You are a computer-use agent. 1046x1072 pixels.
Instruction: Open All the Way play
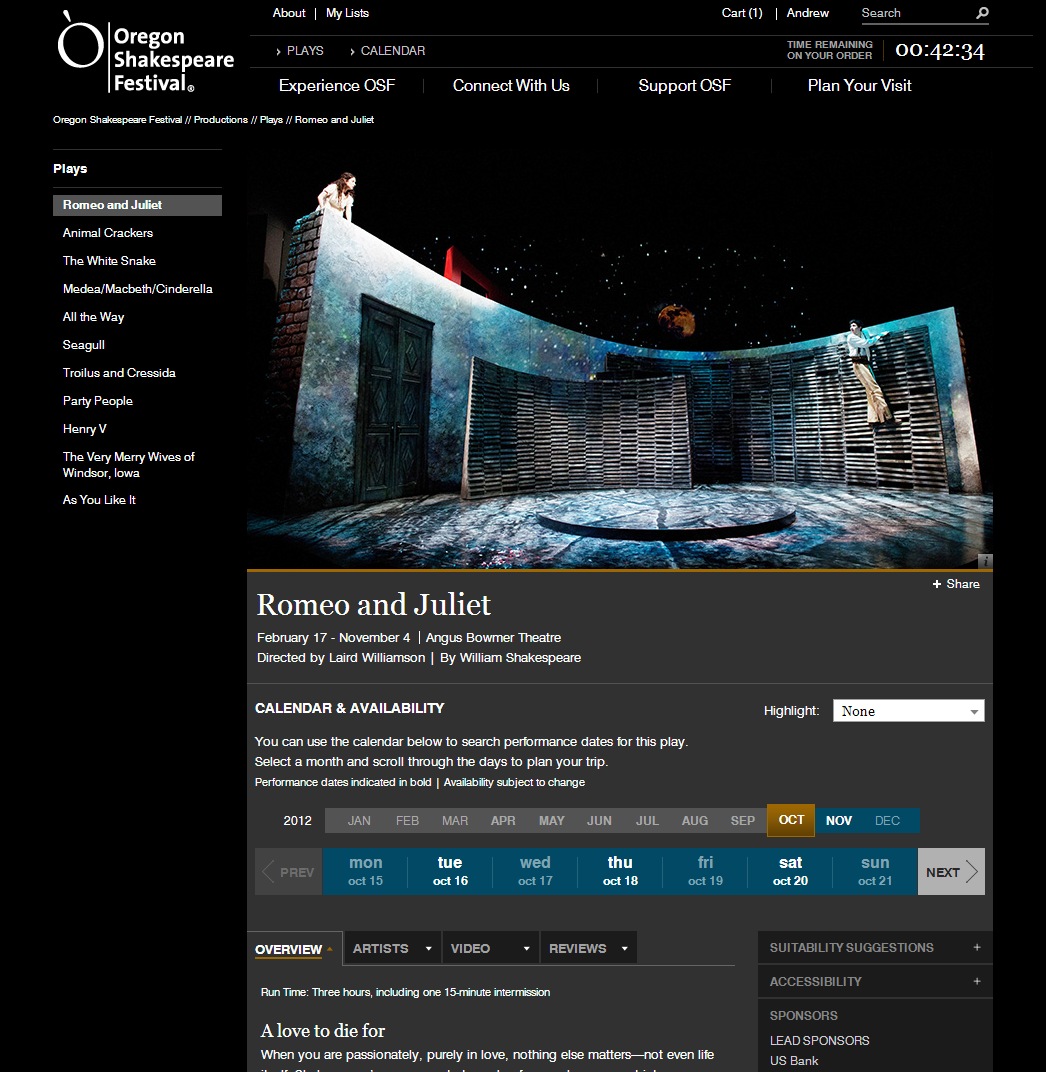(94, 317)
